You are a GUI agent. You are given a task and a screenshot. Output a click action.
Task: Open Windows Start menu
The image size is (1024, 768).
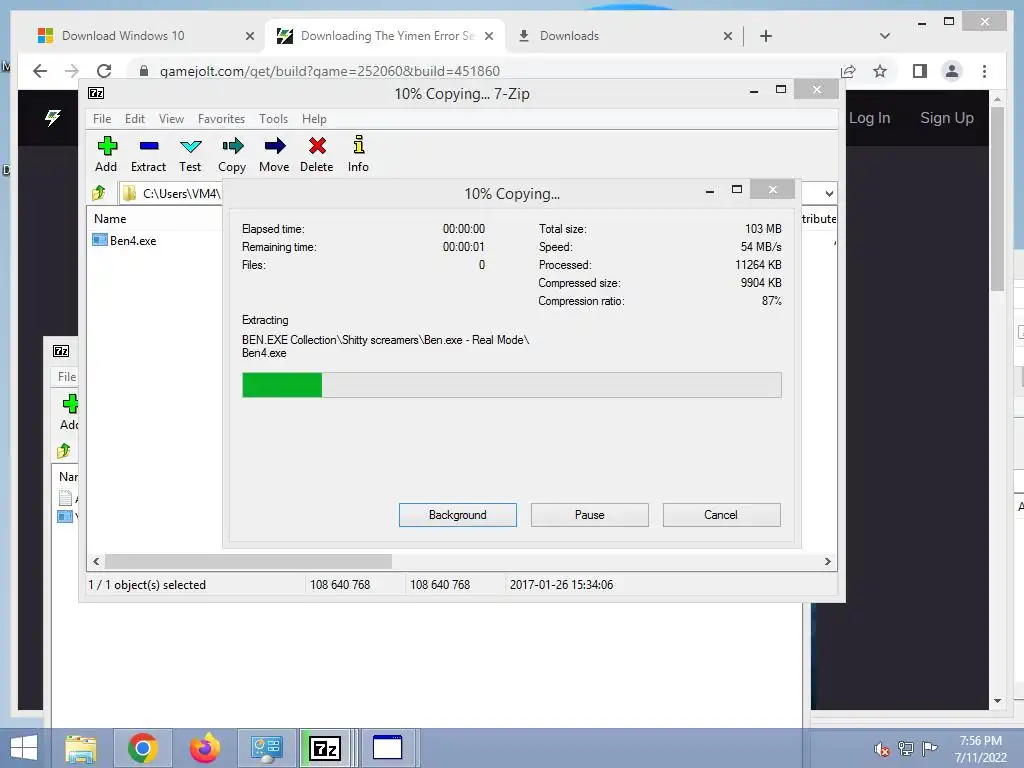[x=24, y=748]
